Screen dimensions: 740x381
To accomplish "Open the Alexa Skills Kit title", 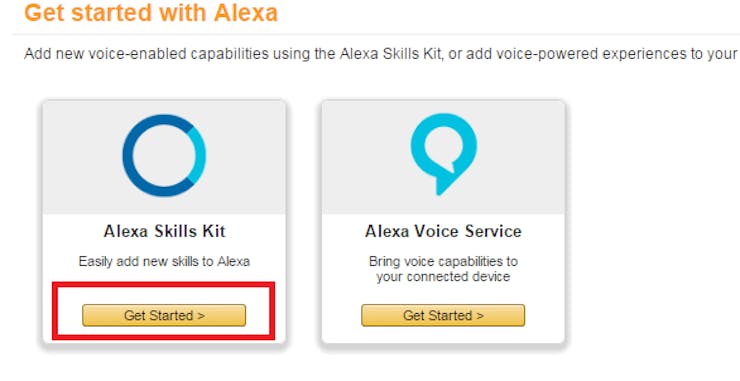I will point(164,231).
